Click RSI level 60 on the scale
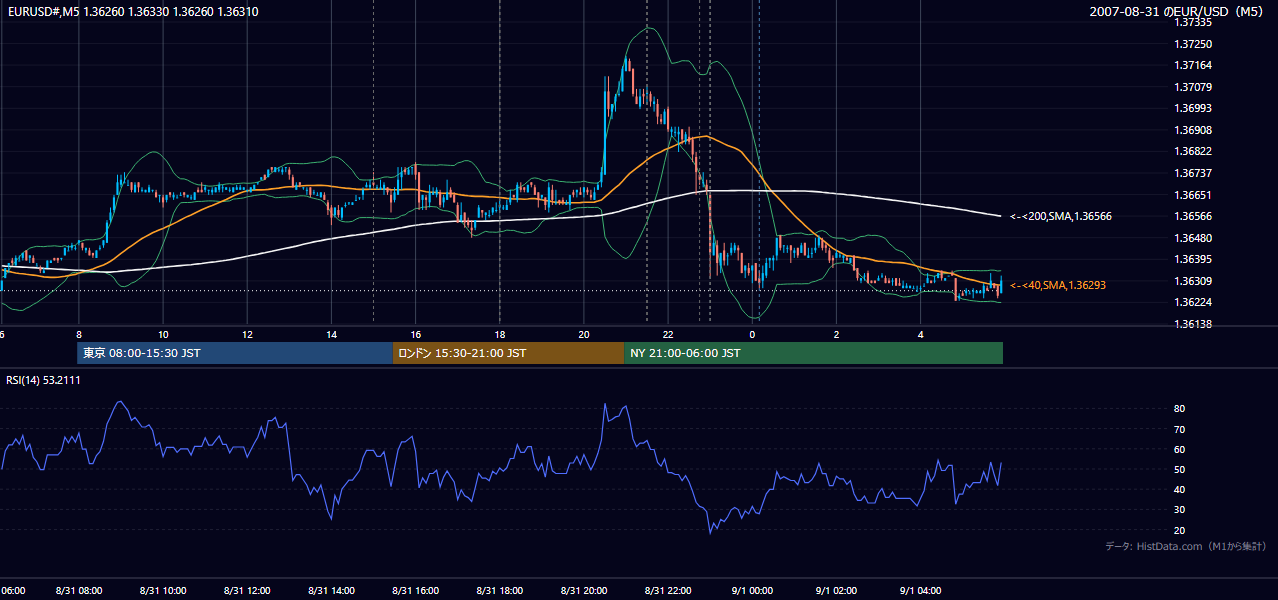Viewport: 1278px width, 600px height. click(1179, 449)
